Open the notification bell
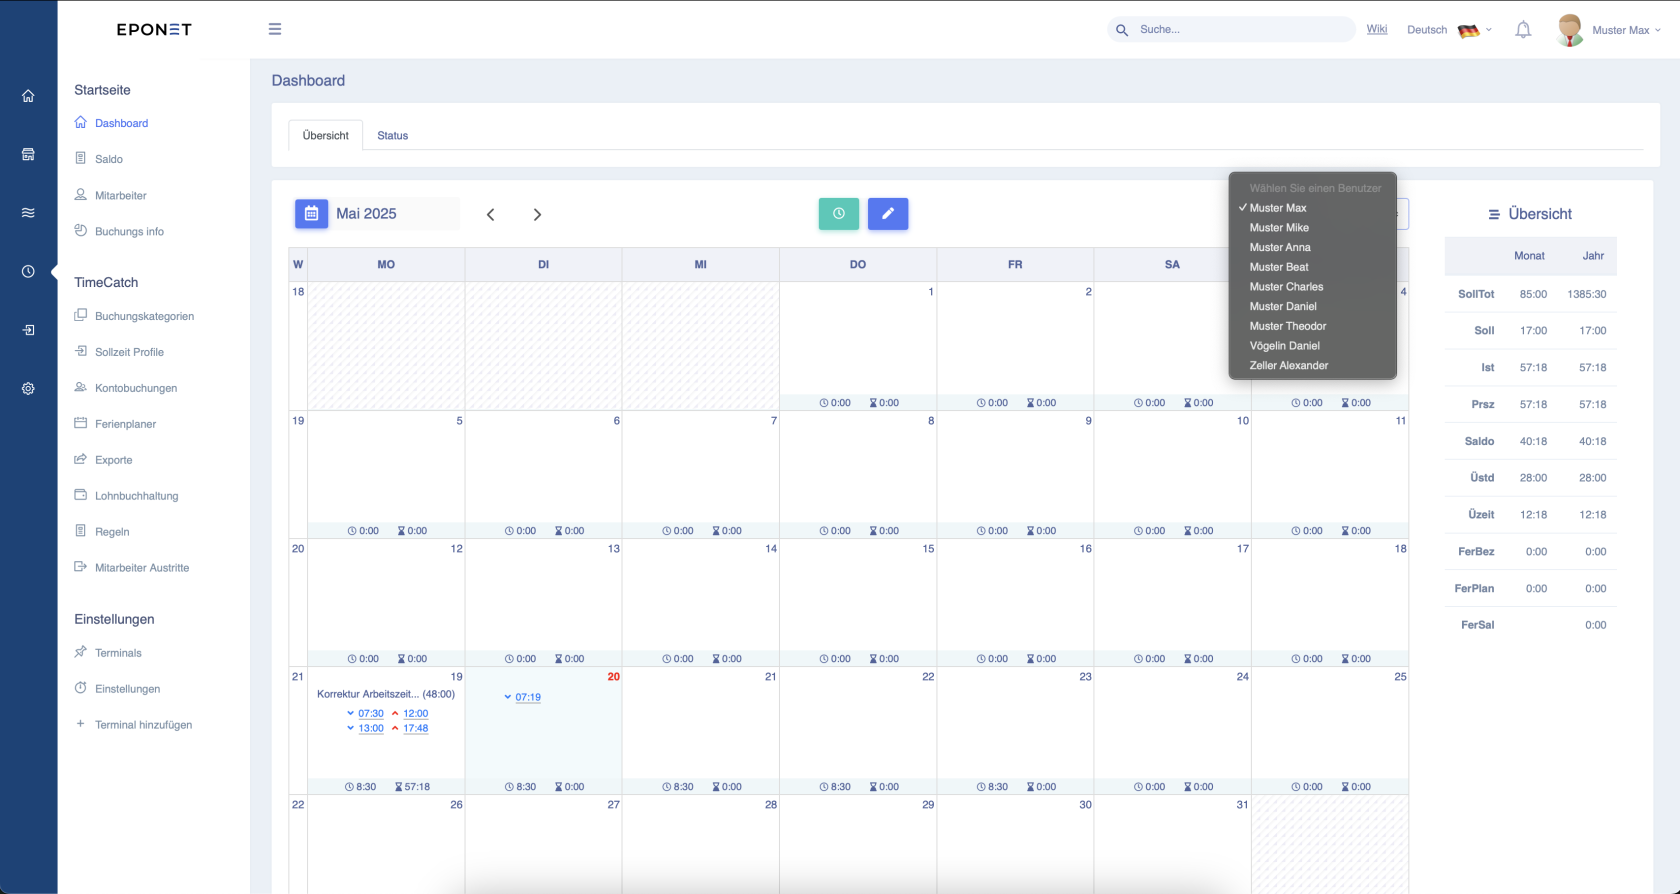 (1523, 30)
